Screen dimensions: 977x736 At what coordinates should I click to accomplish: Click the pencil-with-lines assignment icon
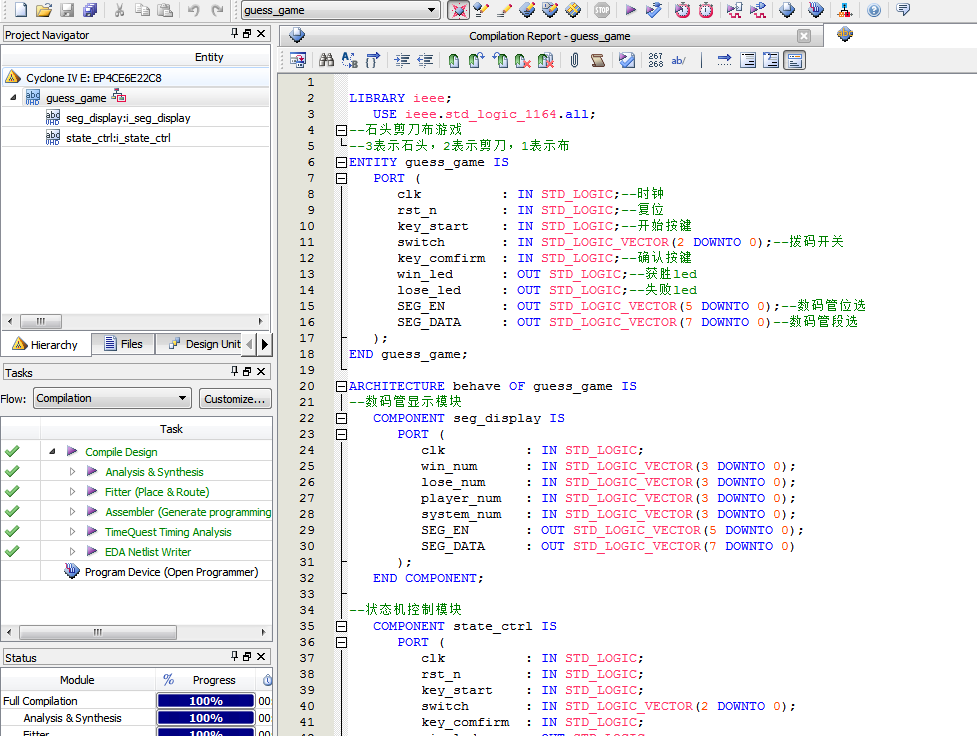coord(503,9)
